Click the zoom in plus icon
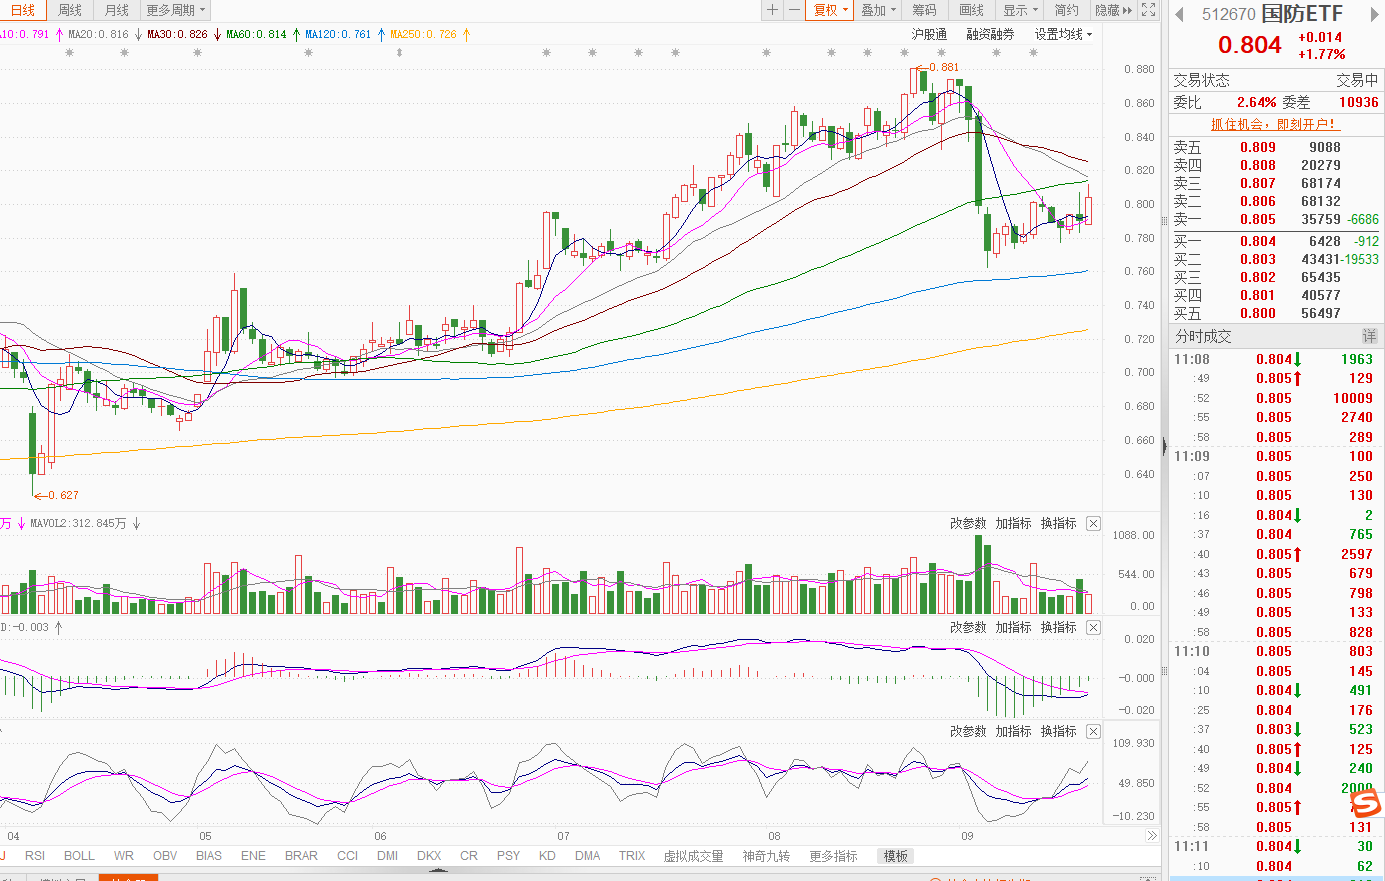Screen dimensions: 1385x881 pyautogui.click(x=772, y=10)
